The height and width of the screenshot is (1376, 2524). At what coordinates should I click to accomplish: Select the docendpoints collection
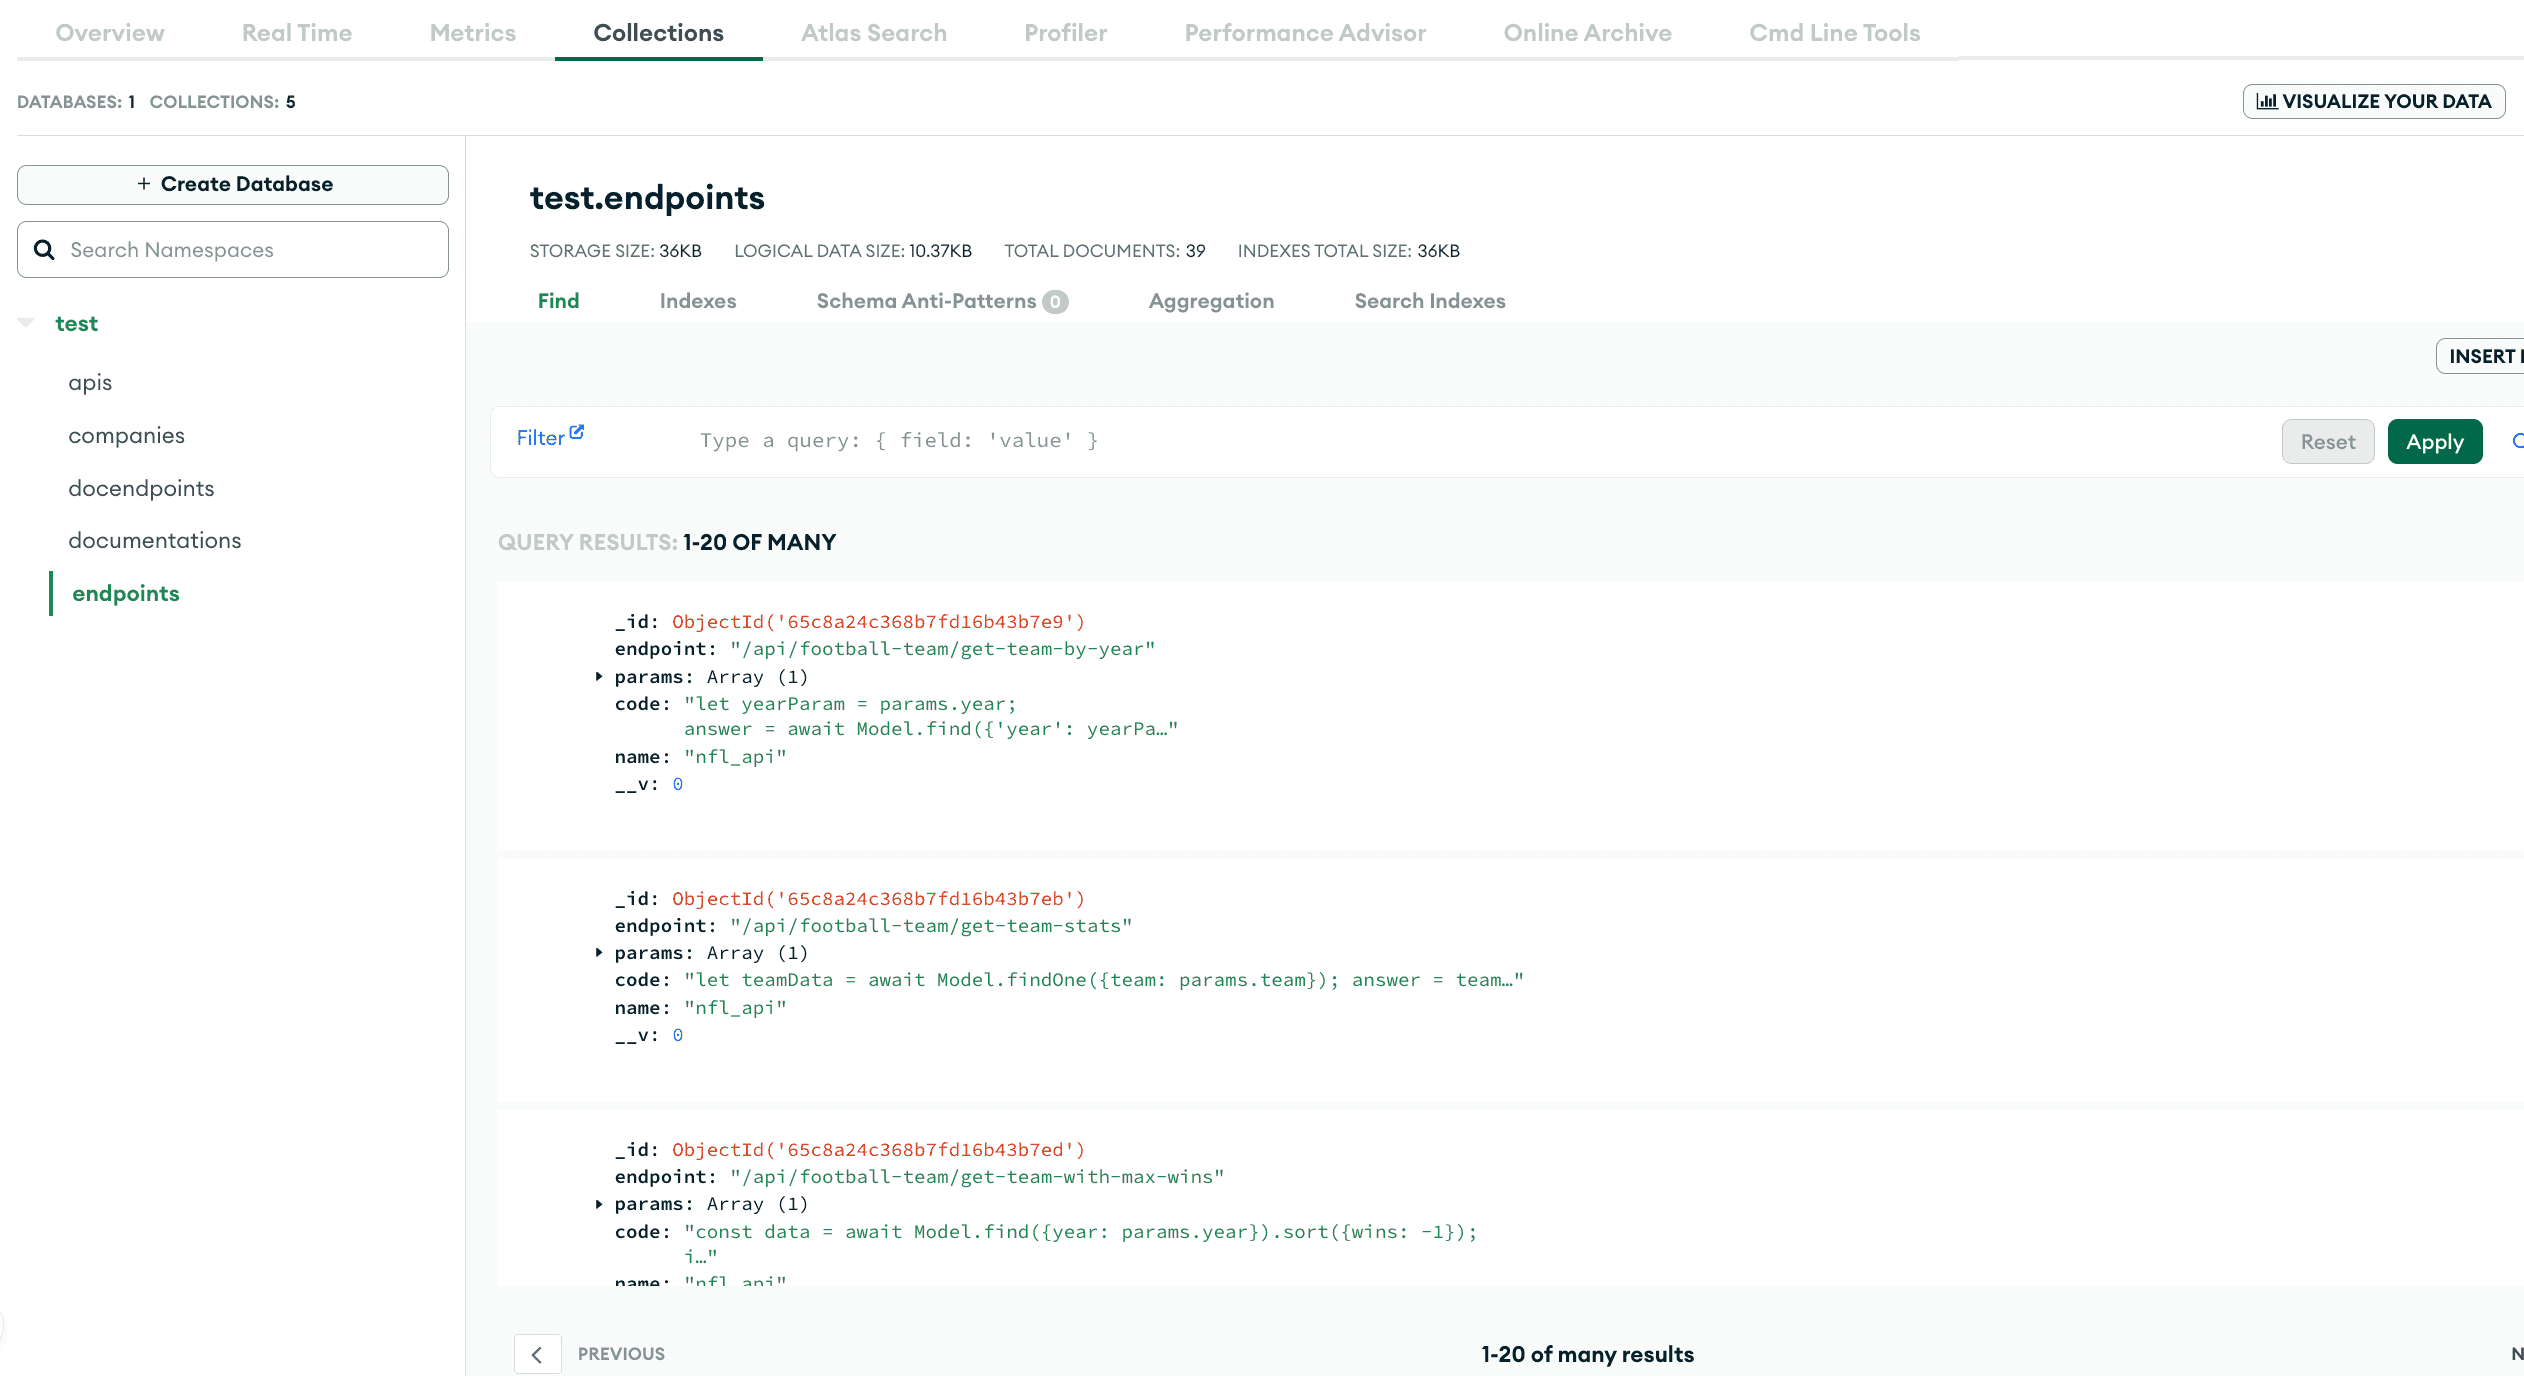pos(141,488)
